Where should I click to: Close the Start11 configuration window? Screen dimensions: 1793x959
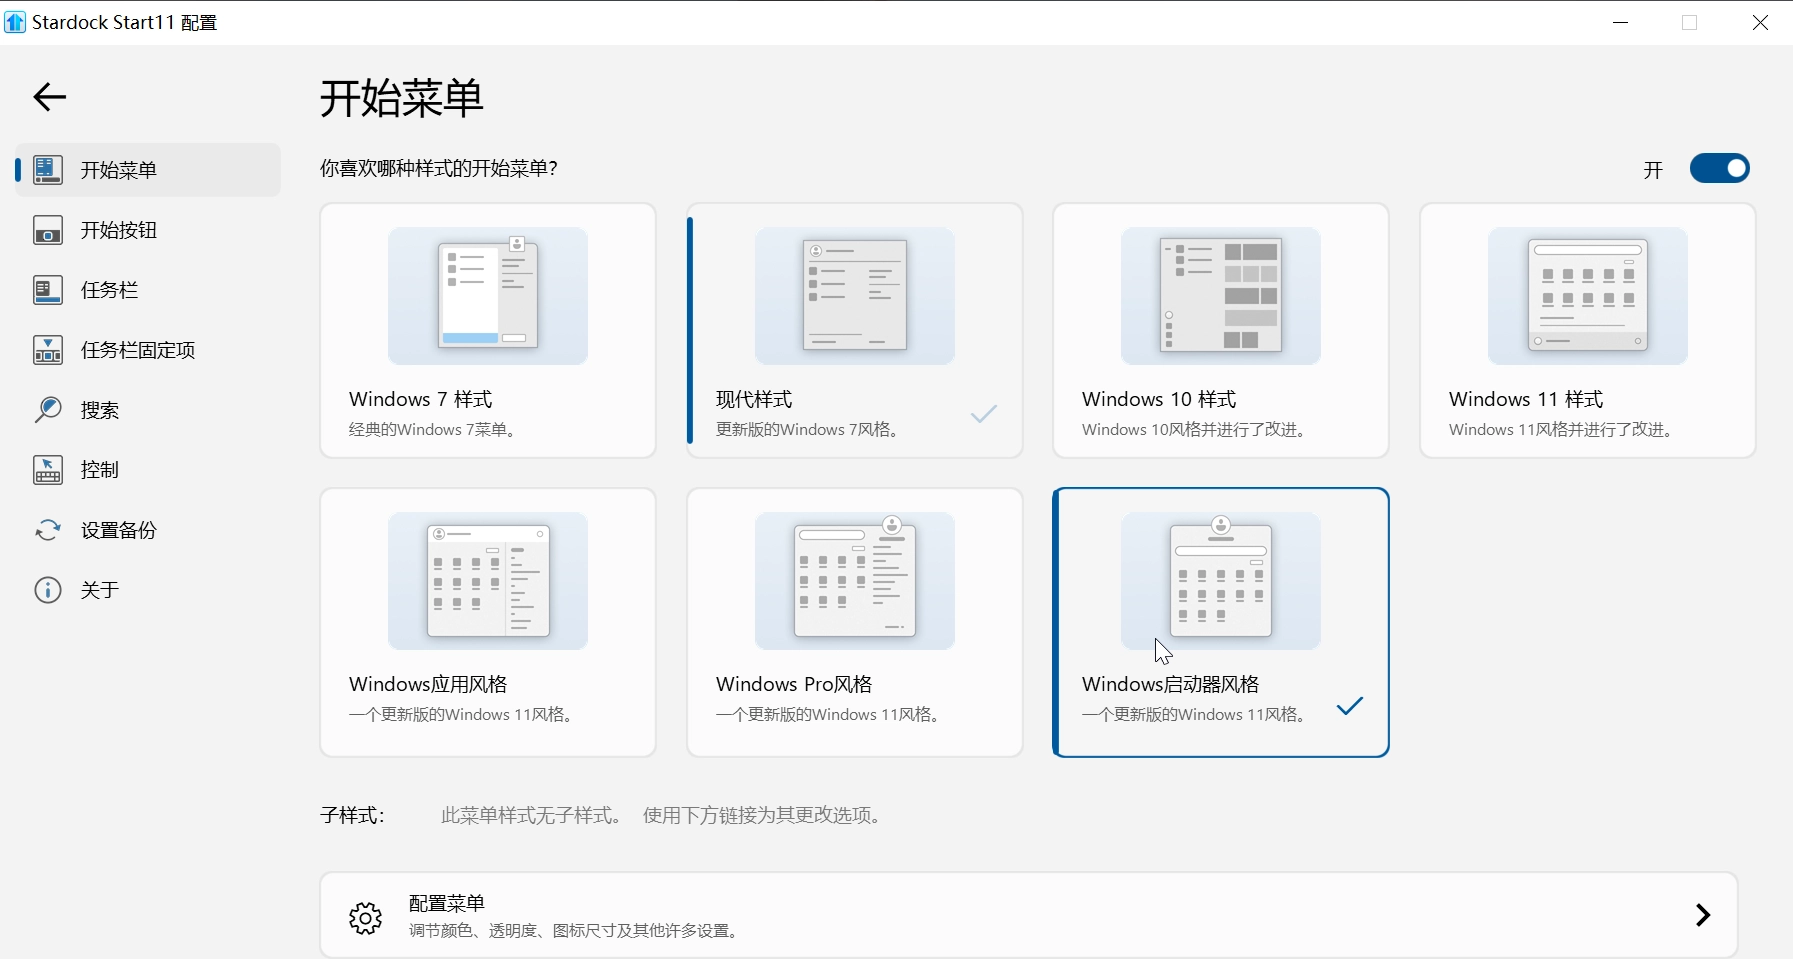pos(1760,22)
